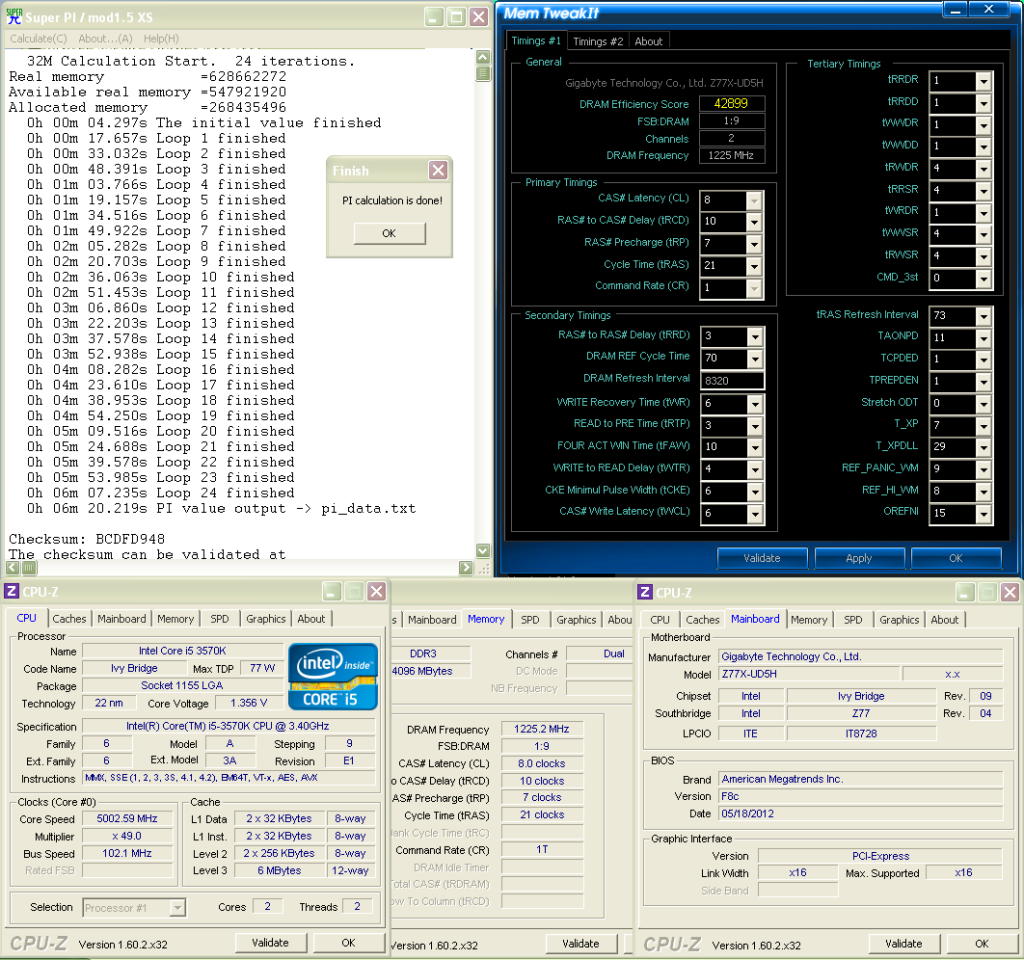Click the CPU-Z icon in Mainboard window title

[646, 593]
